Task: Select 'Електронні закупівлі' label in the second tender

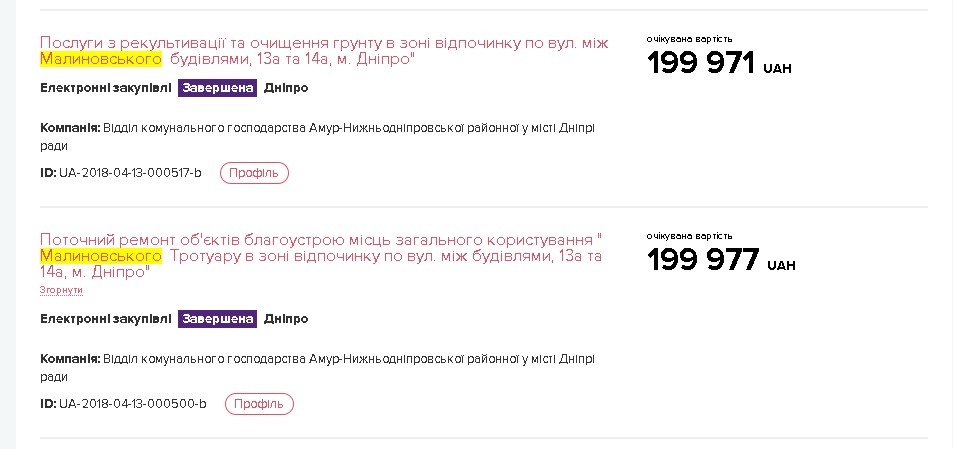Action: (105, 319)
